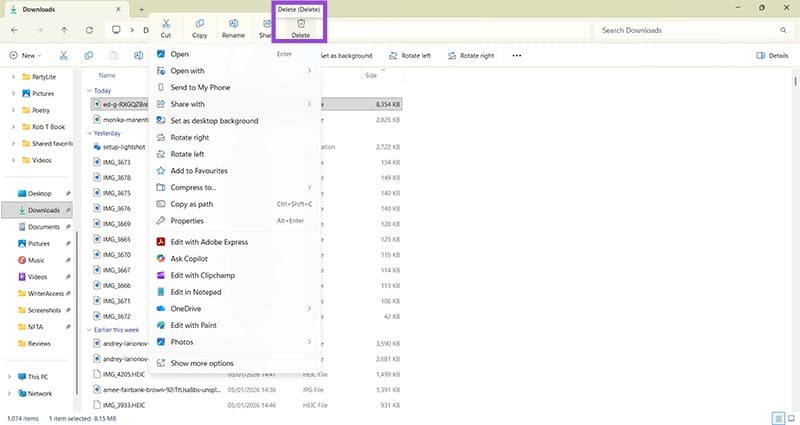Viewport: 800px width, 425px height.
Task: Refresh the Downloads folder
Action: 89,30
